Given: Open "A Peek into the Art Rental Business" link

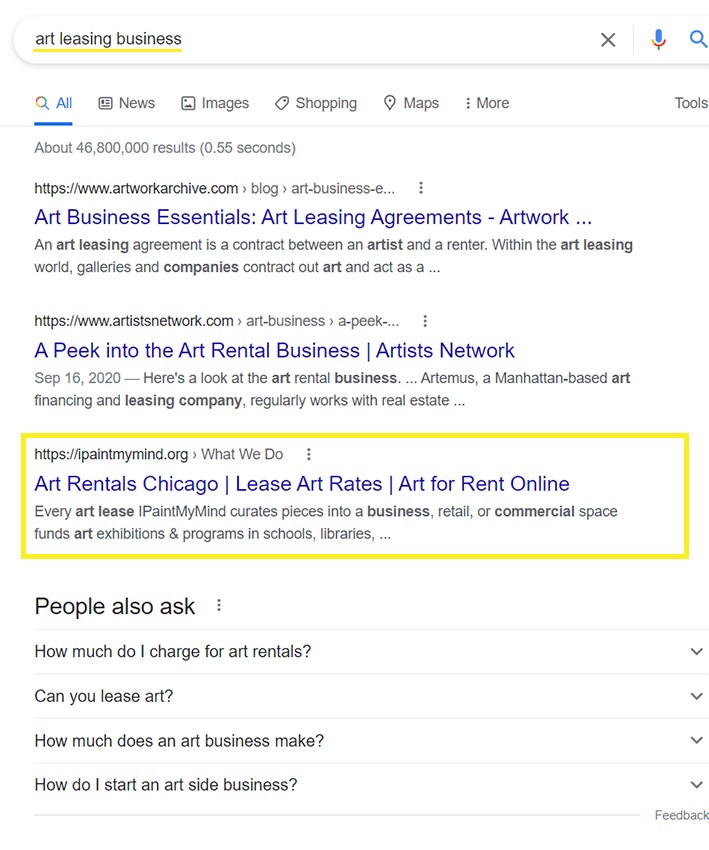Looking at the screenshot, I should tap(274, 350).
